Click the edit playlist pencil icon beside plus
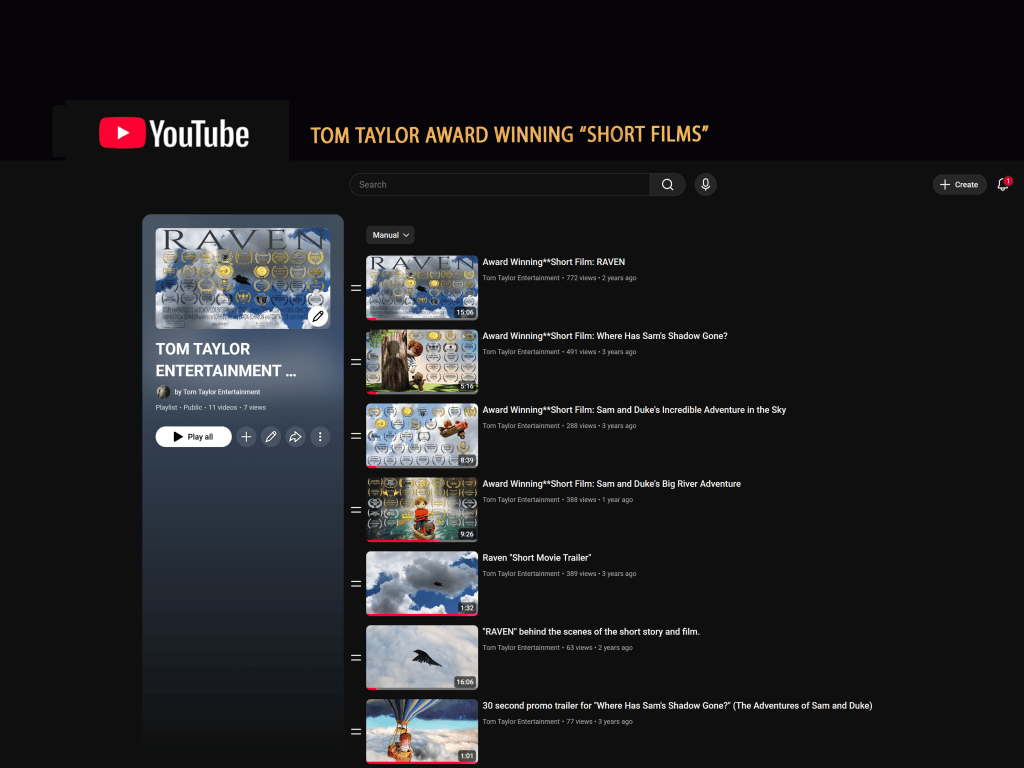The width and height of the screenshot is (1024, 768). pyautogui.click(x=271, y=437)
